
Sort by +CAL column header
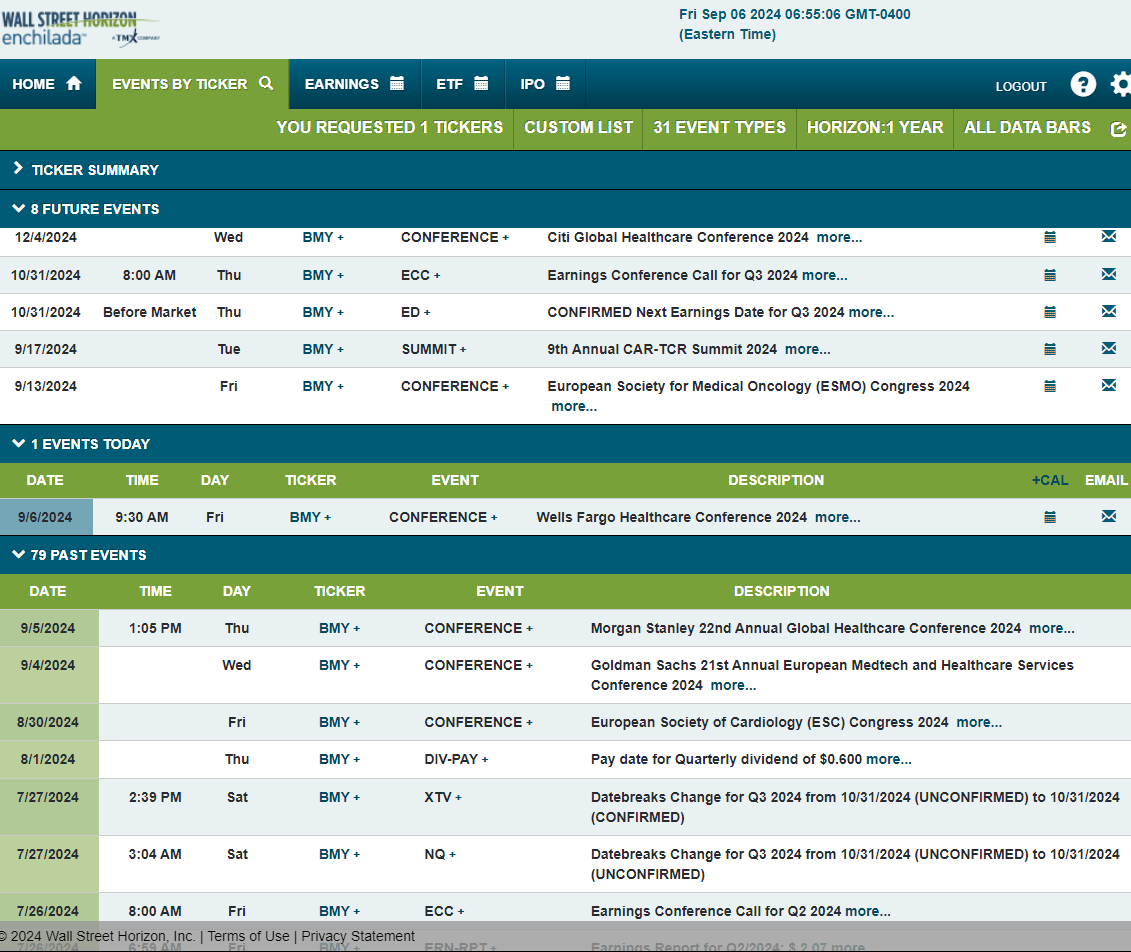tap(1050, 480)
